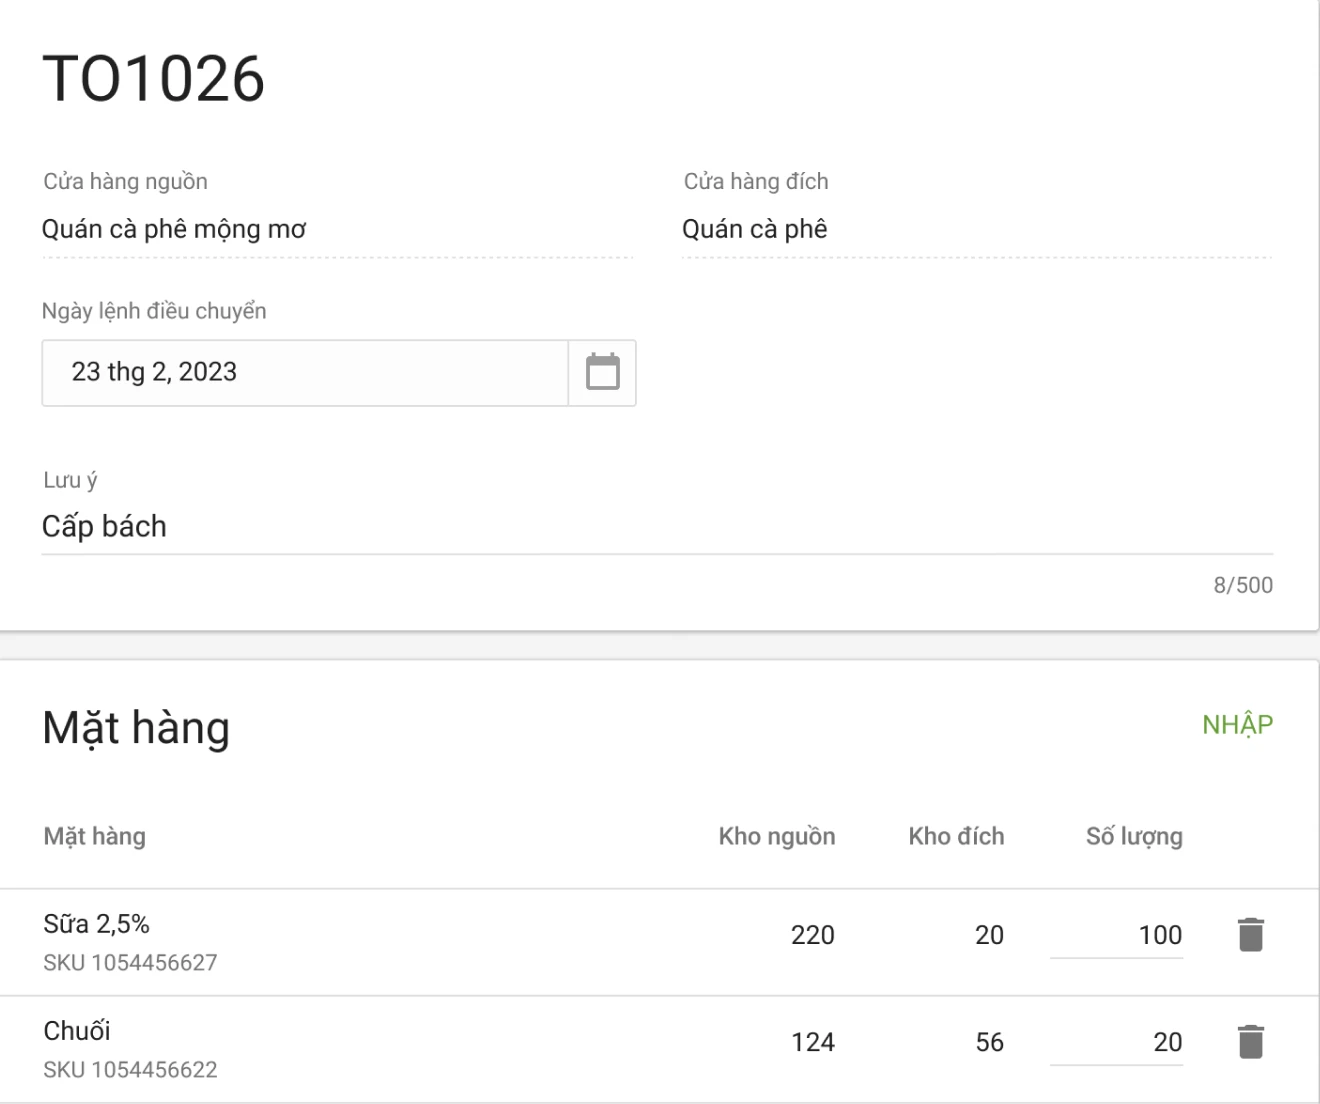The image size is (1320, 1104).
Task: Edit quantity 20 for Chuối
Action: pyautogui.click(x=1117, y=1042)
